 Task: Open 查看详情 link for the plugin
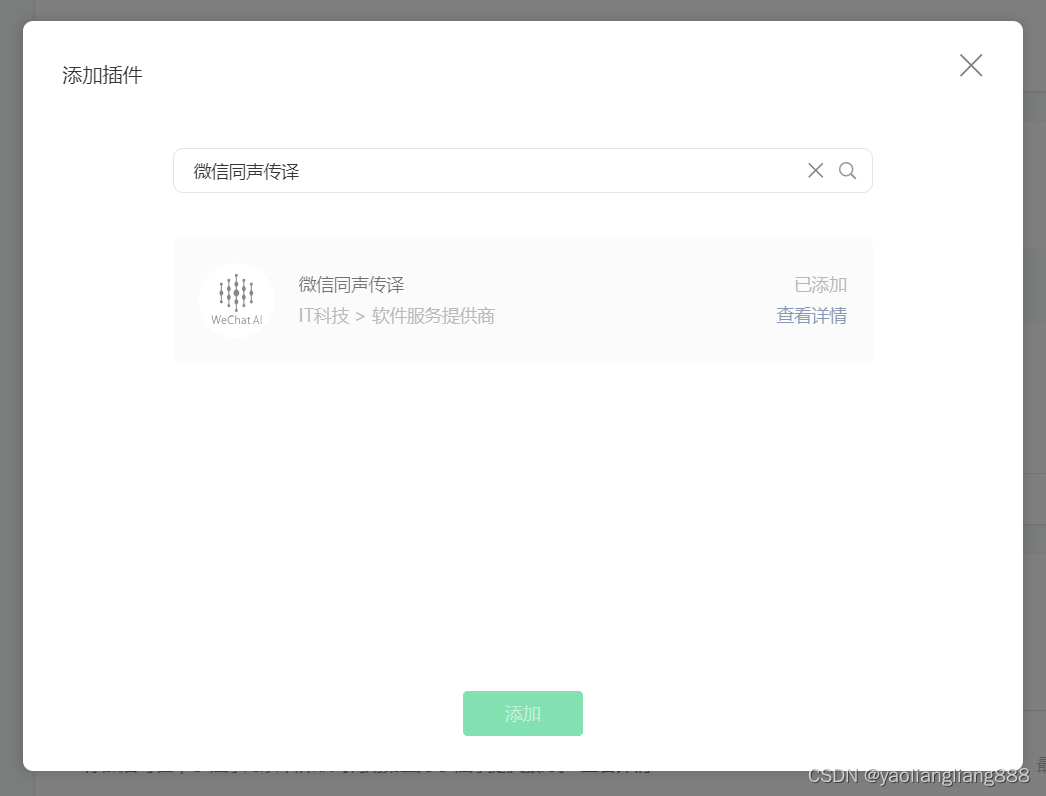[x=811, y=315]
